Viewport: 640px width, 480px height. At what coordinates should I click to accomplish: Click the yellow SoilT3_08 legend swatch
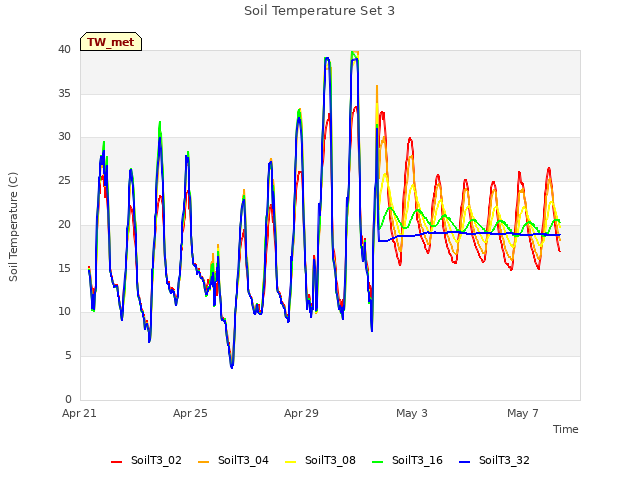[x=290, y=462]
